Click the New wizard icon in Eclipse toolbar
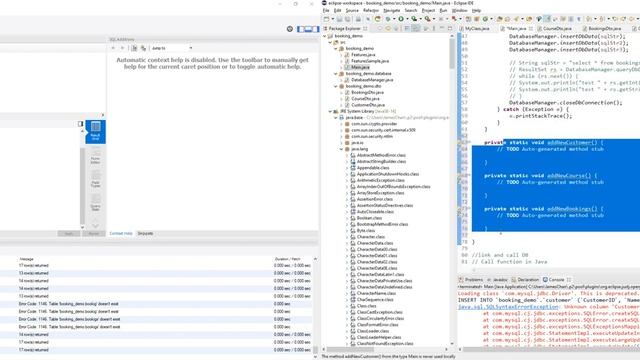Image resolution: width=640 pixels, height=360 pixels. 326,19
